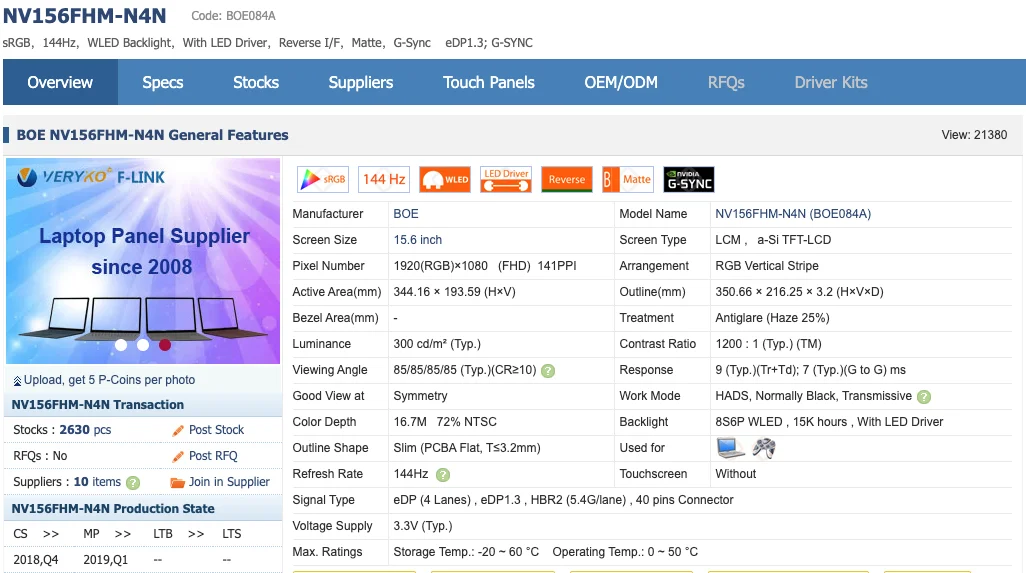Click the LCM, a-Si TFT-LCD screen type value
The image size is (1026, 573).
point(773,240)
